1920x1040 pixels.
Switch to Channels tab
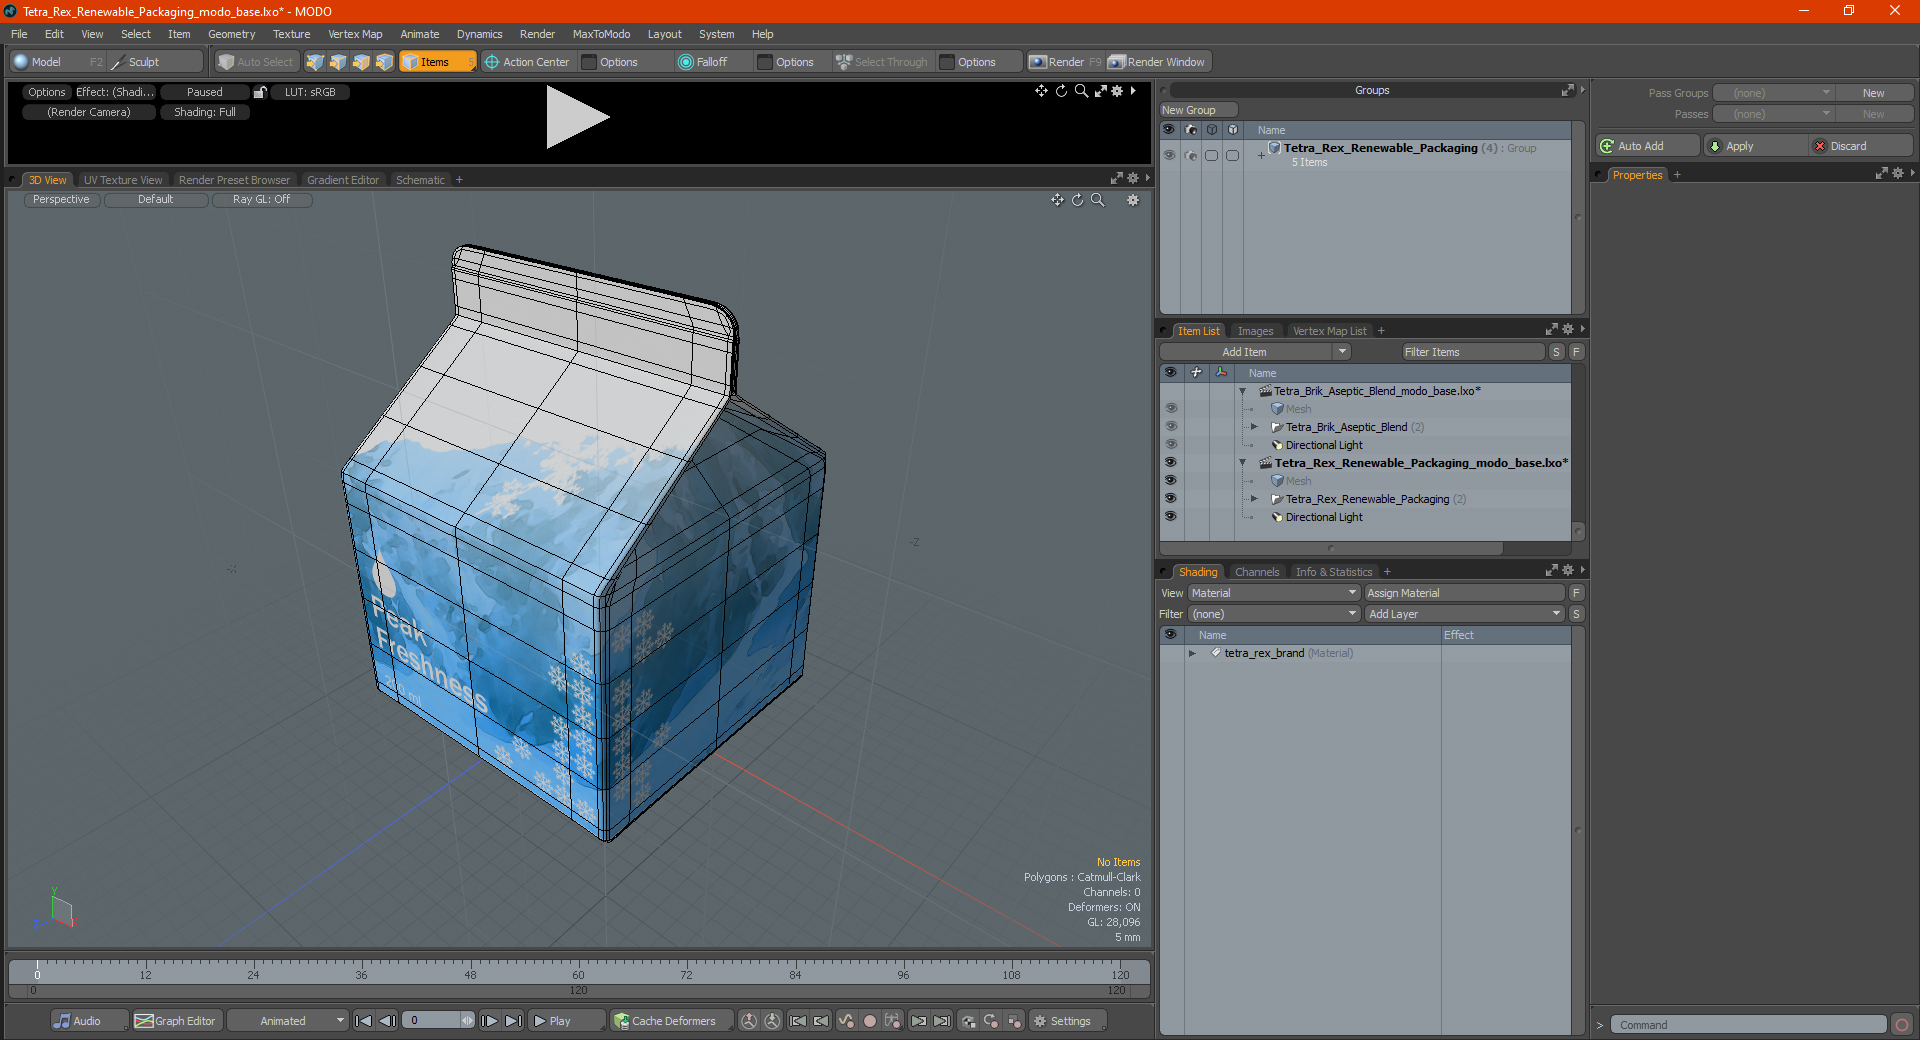(x=1257, y=572)
